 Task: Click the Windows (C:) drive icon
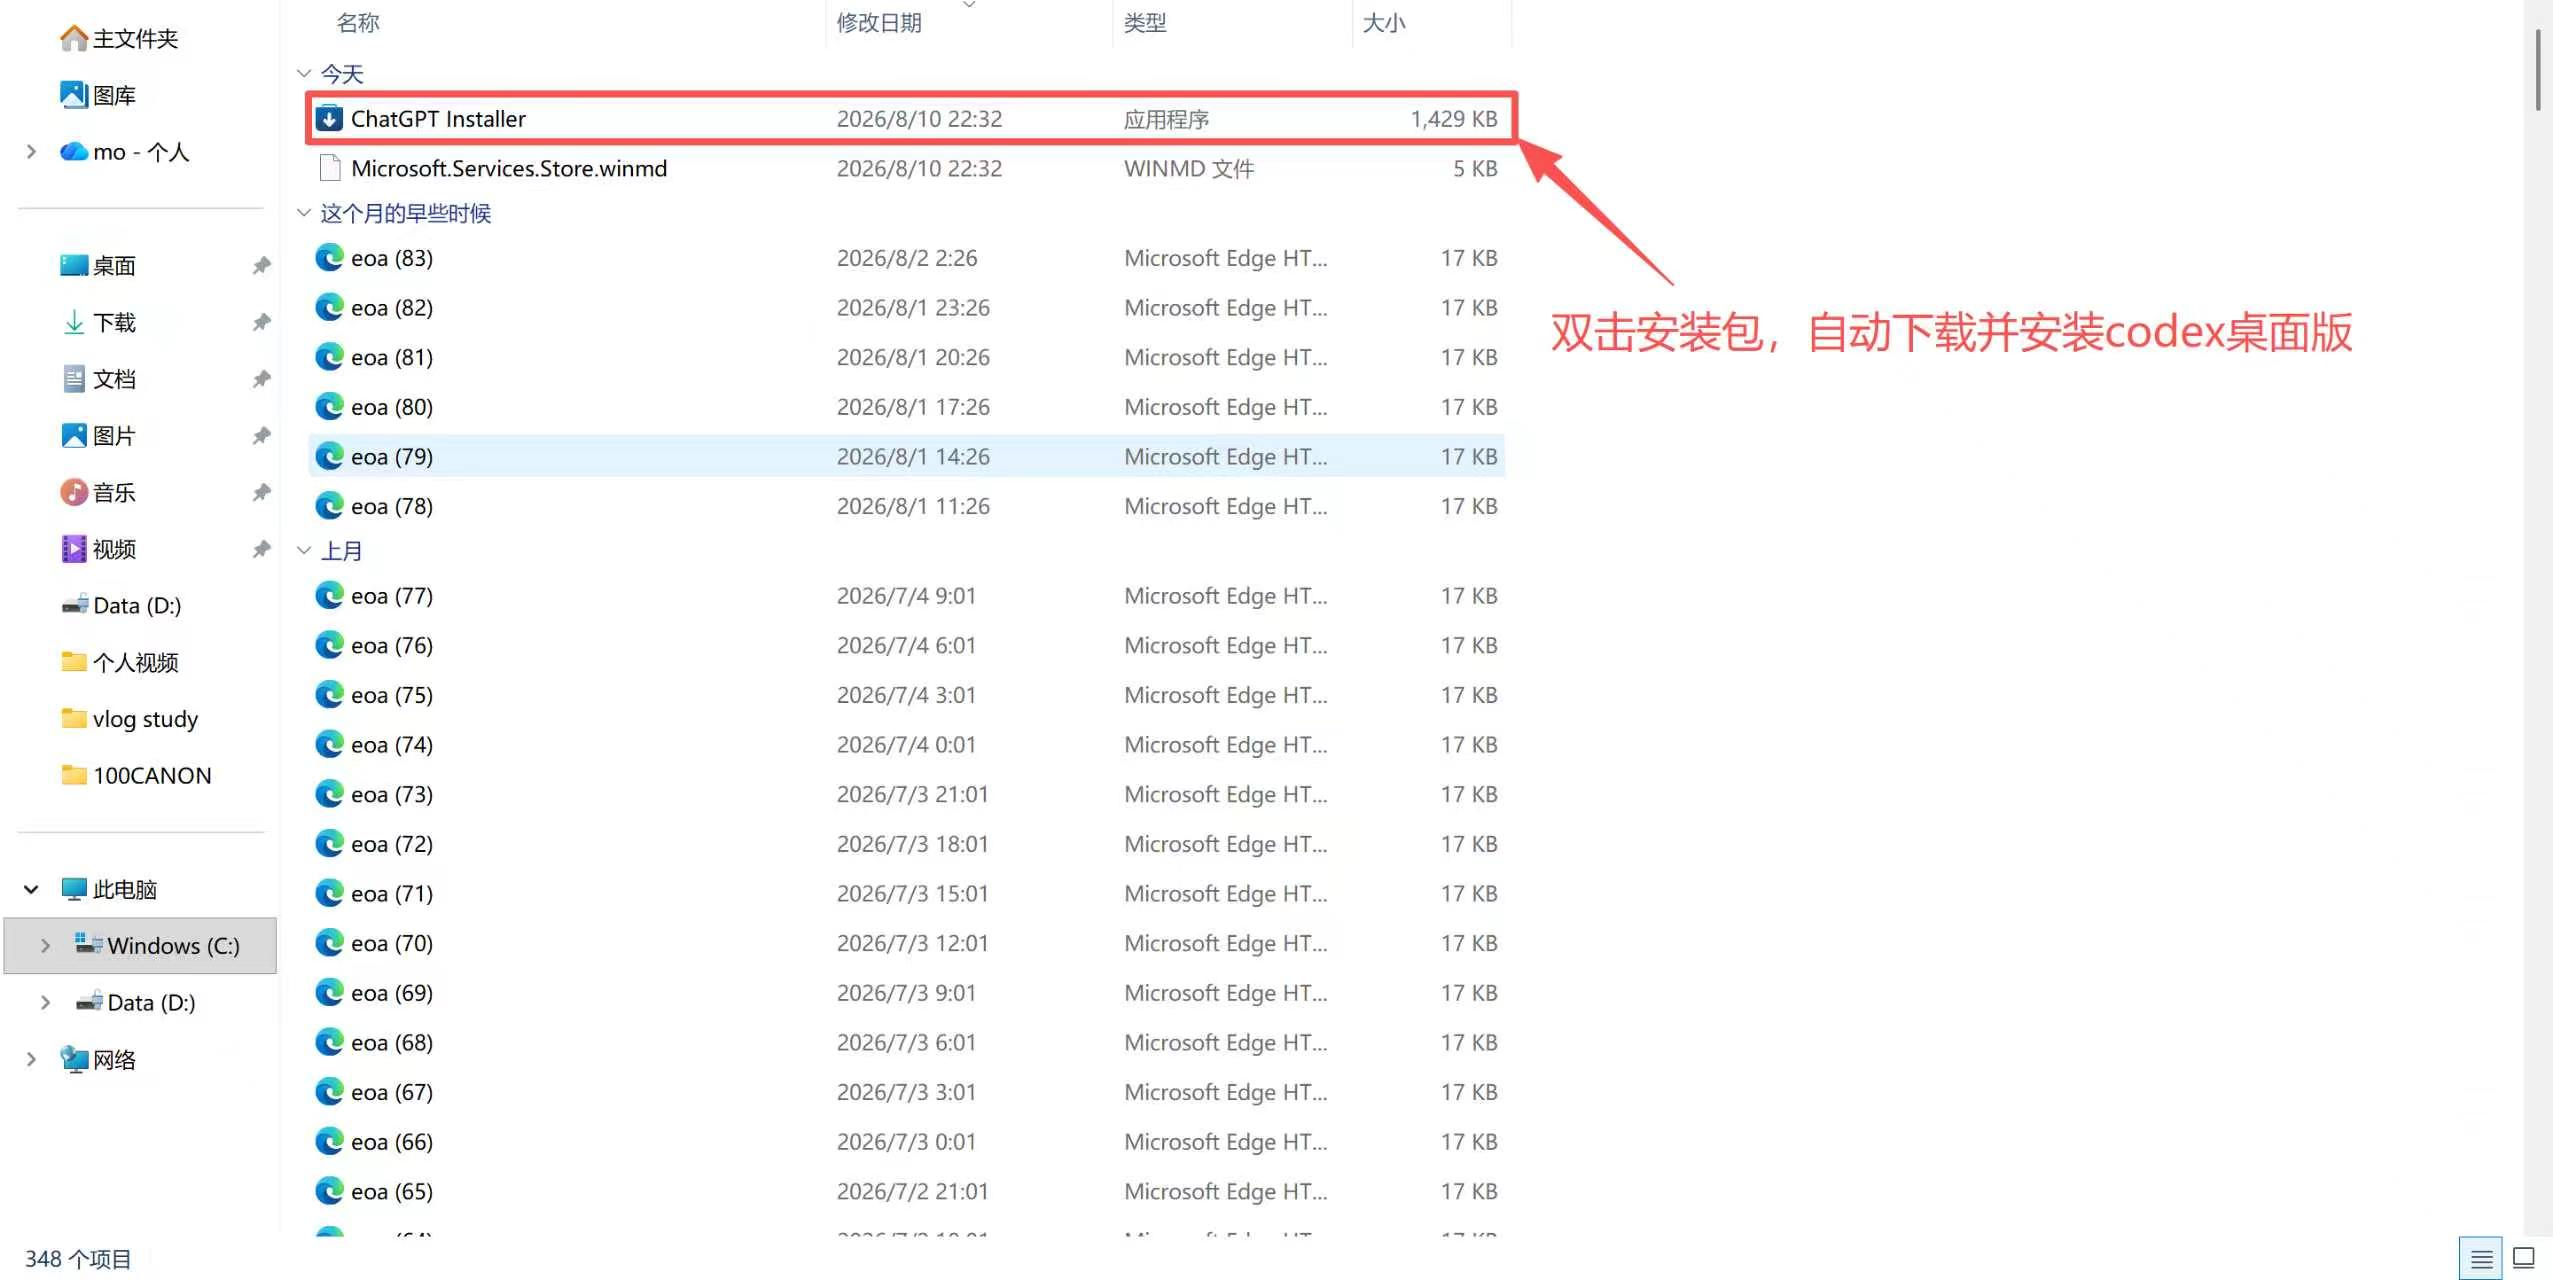pos(88,944)
